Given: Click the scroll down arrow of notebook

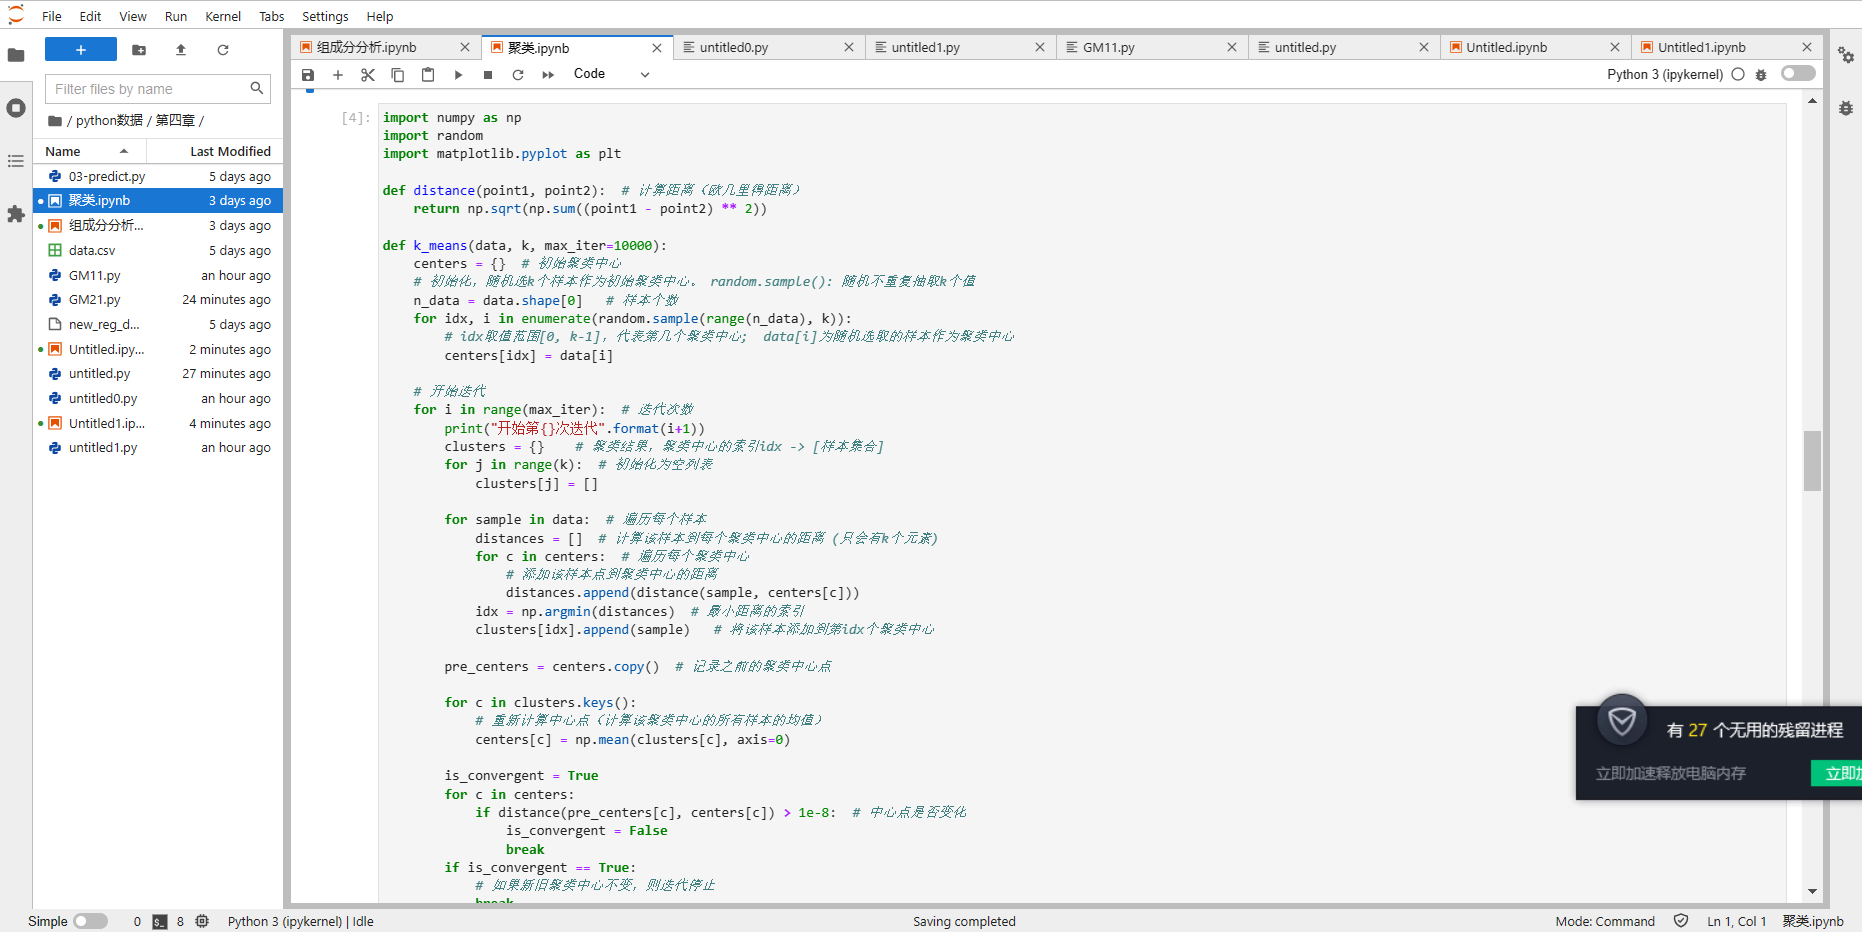Looking at the screenshot, I should tap(1812, 892).
